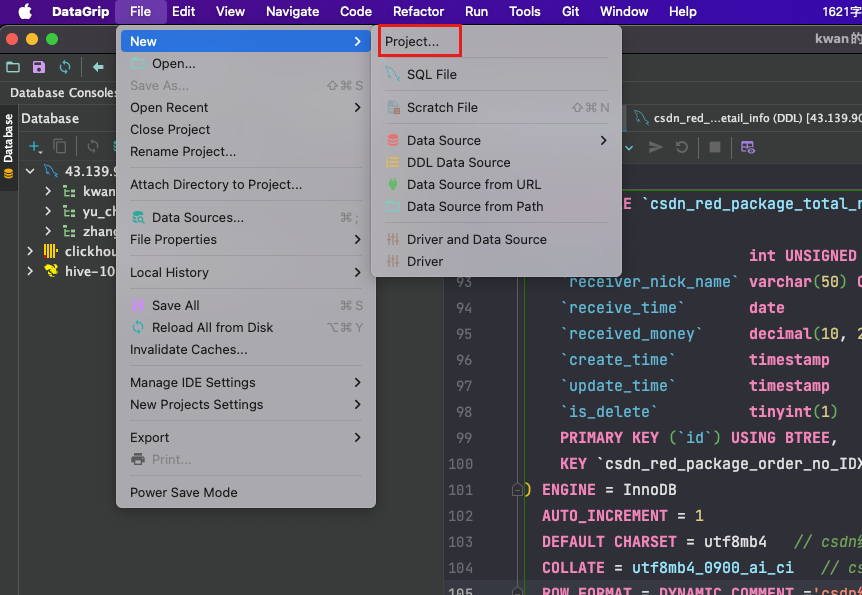Click the rollback undo icon in editor toolbar
This screenshot has height=595, width=862.
[x=682, y=147]
